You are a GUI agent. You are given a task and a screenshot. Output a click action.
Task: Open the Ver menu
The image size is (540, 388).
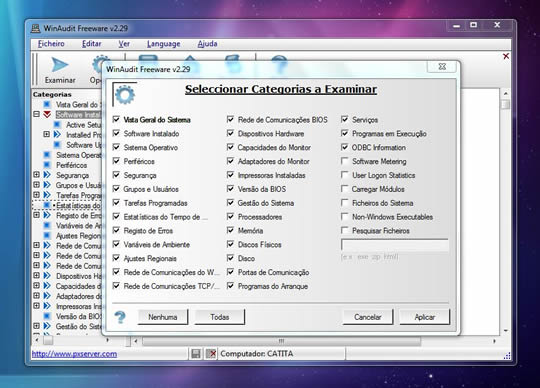pos(124,44)
